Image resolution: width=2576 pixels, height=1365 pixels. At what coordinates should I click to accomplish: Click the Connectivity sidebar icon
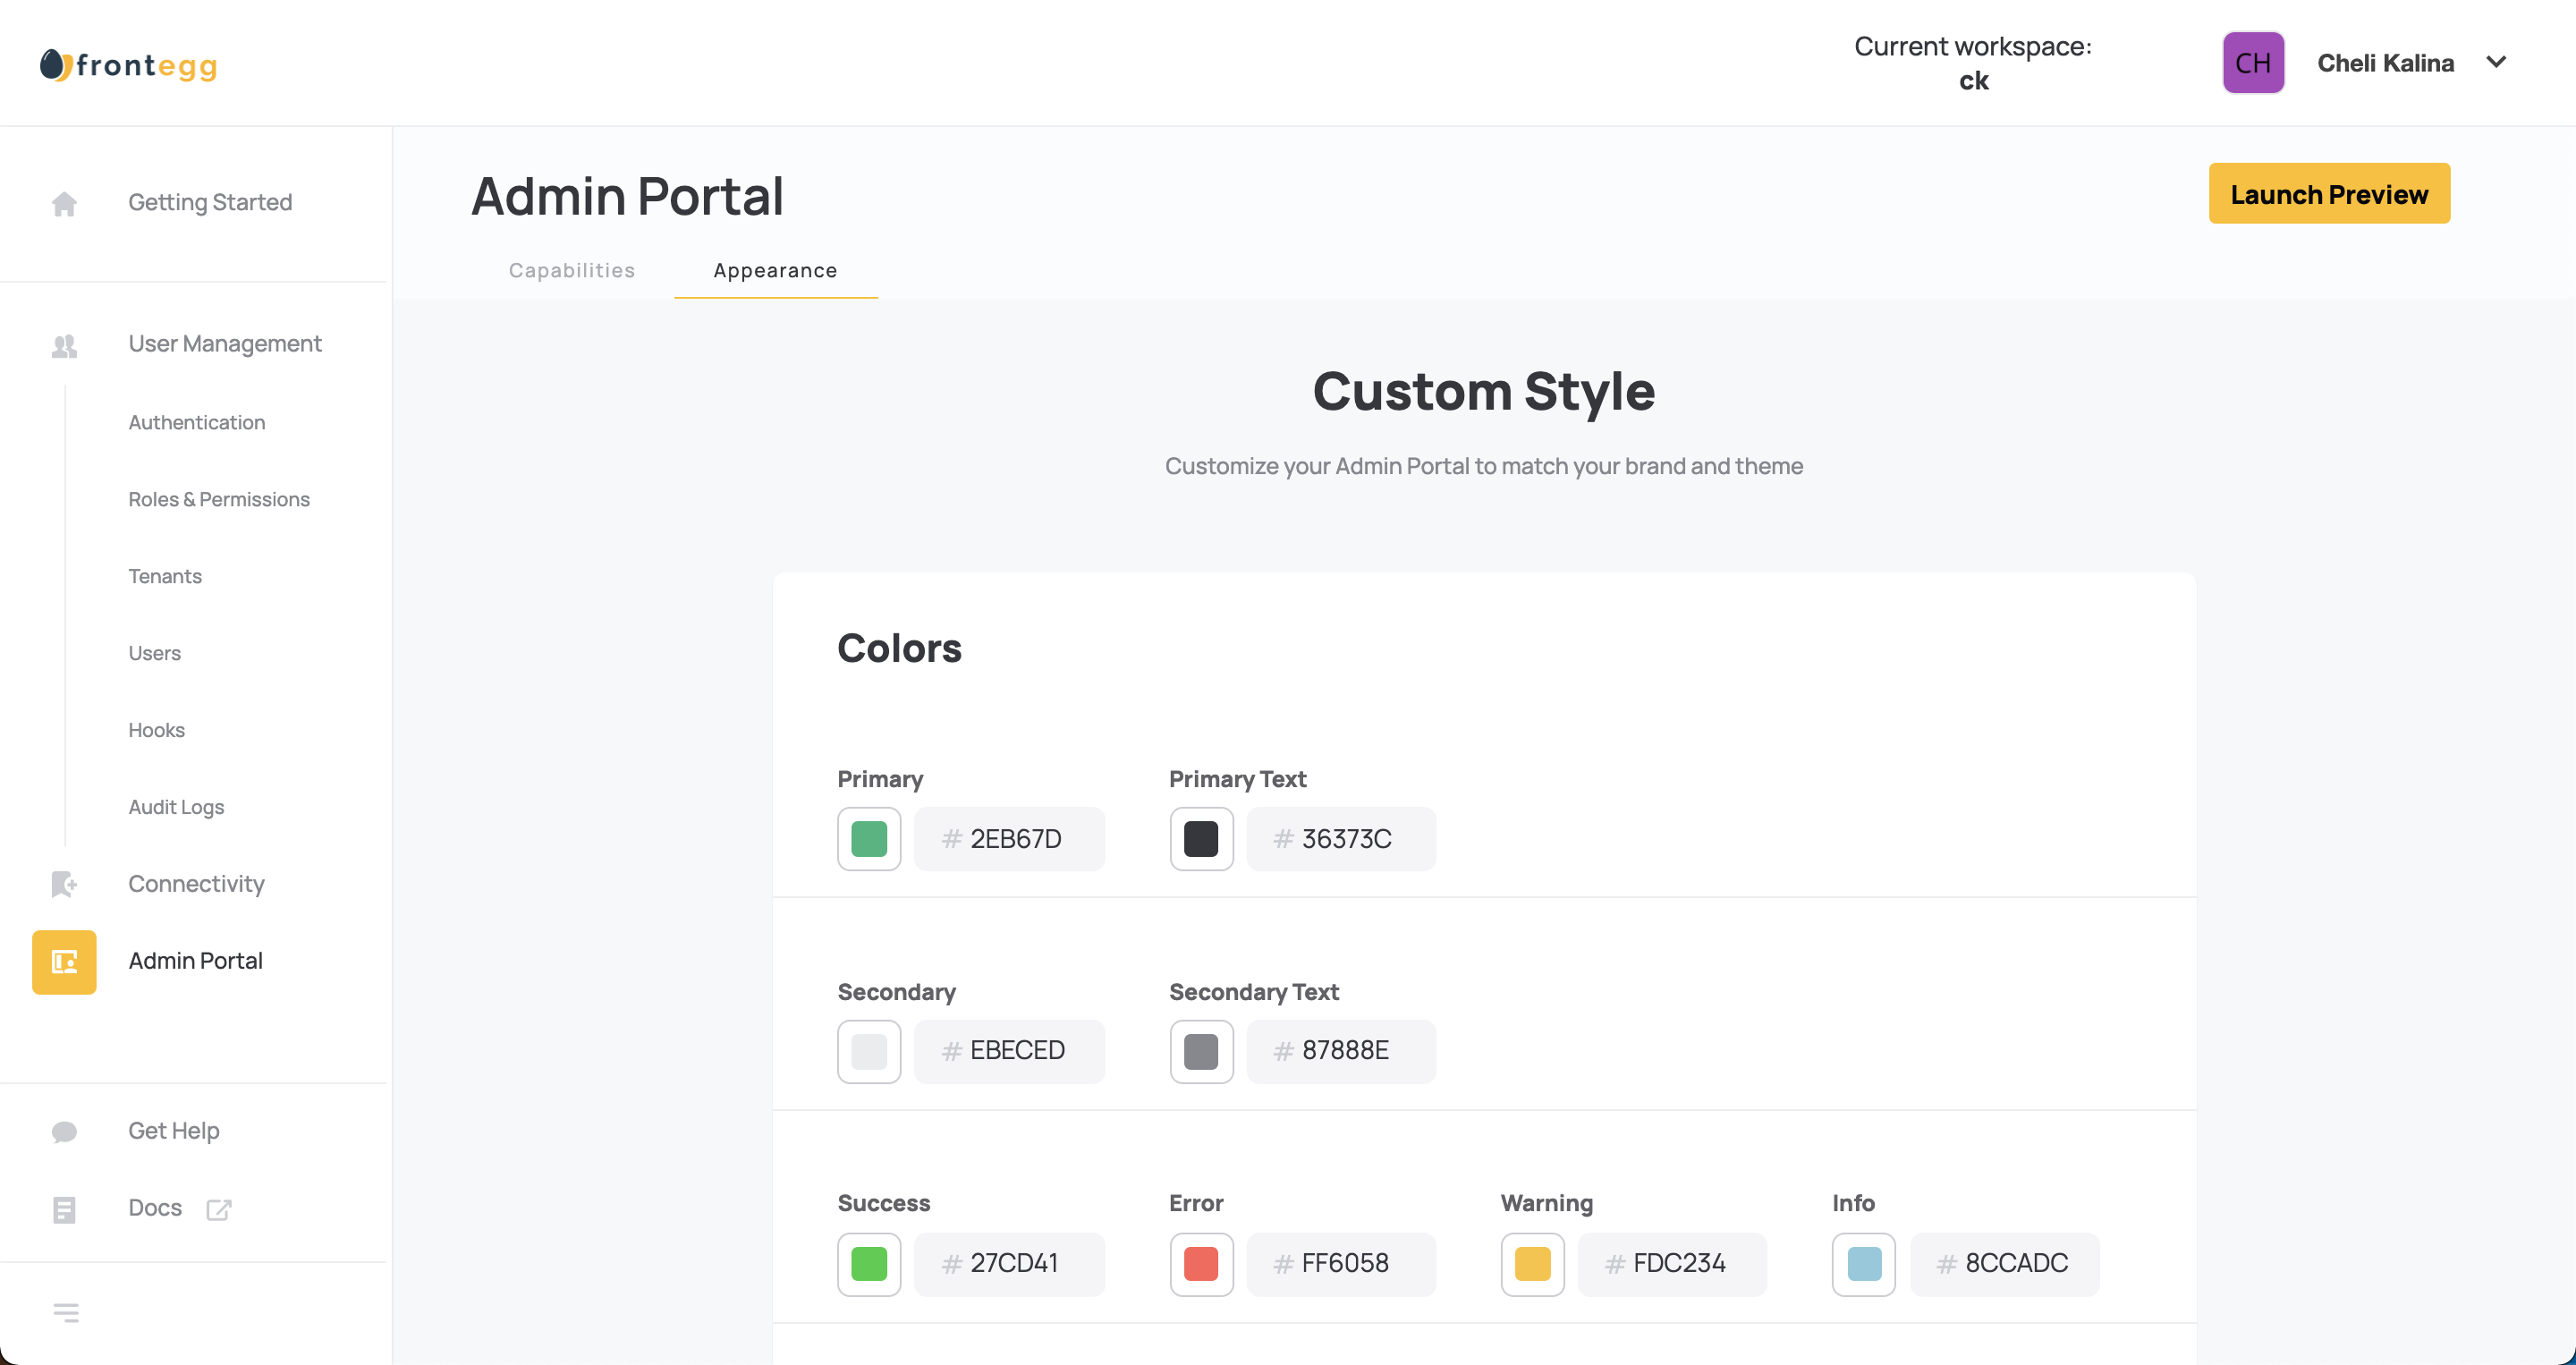coord(64,884)
